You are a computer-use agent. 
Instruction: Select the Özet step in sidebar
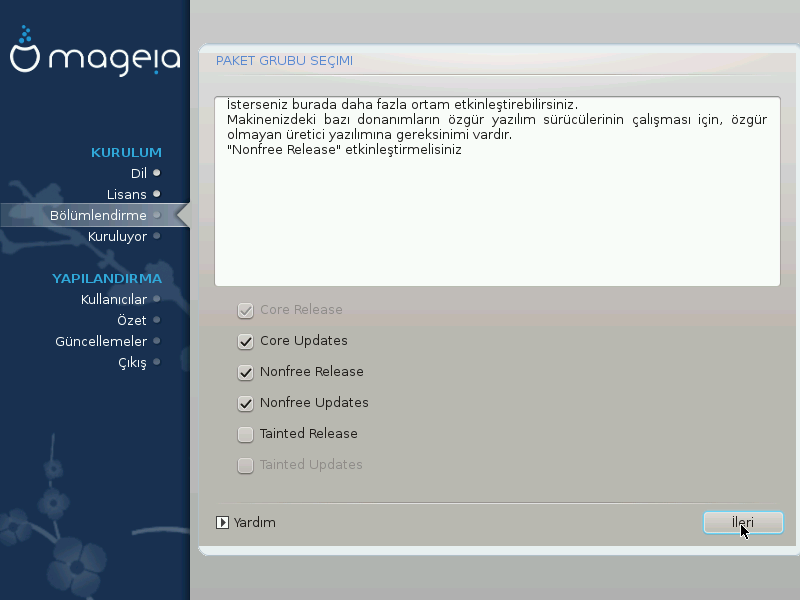point(132,320)
